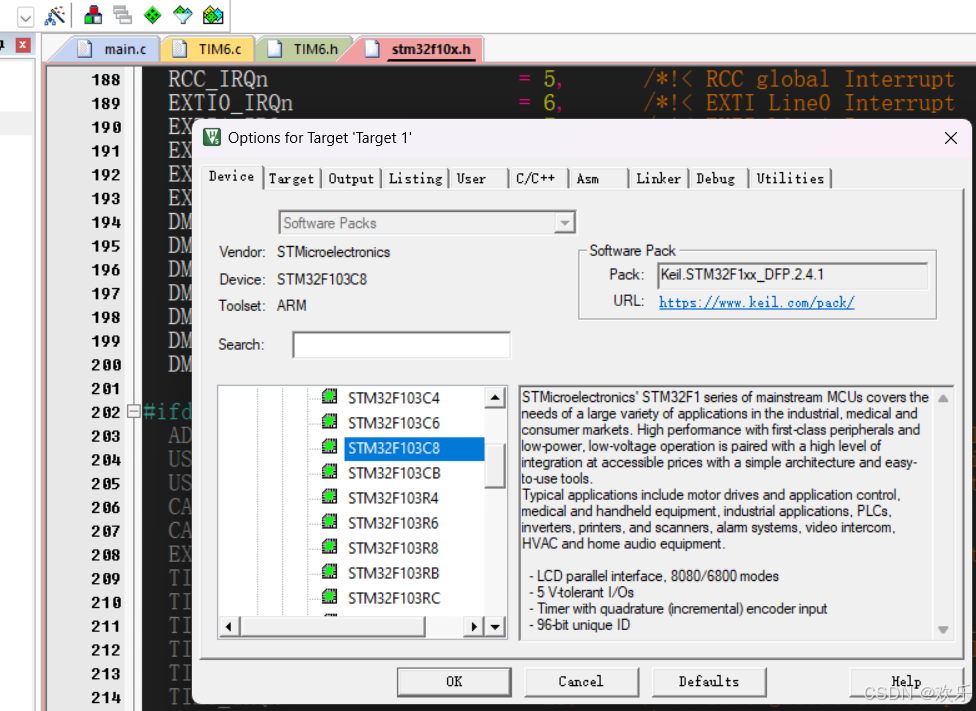Click the chip icon next to STM32F103R6

click(329, 522)
